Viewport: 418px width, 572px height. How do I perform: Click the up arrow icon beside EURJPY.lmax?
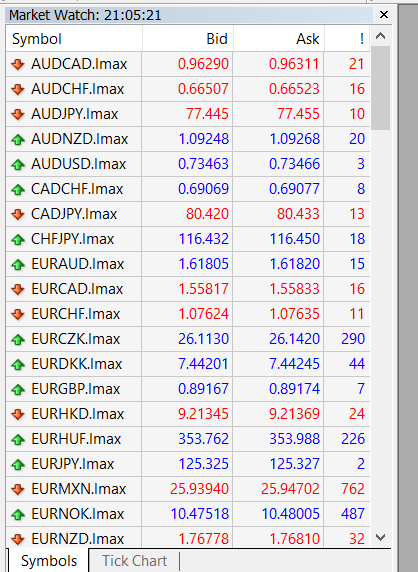[x=18, y=464]
